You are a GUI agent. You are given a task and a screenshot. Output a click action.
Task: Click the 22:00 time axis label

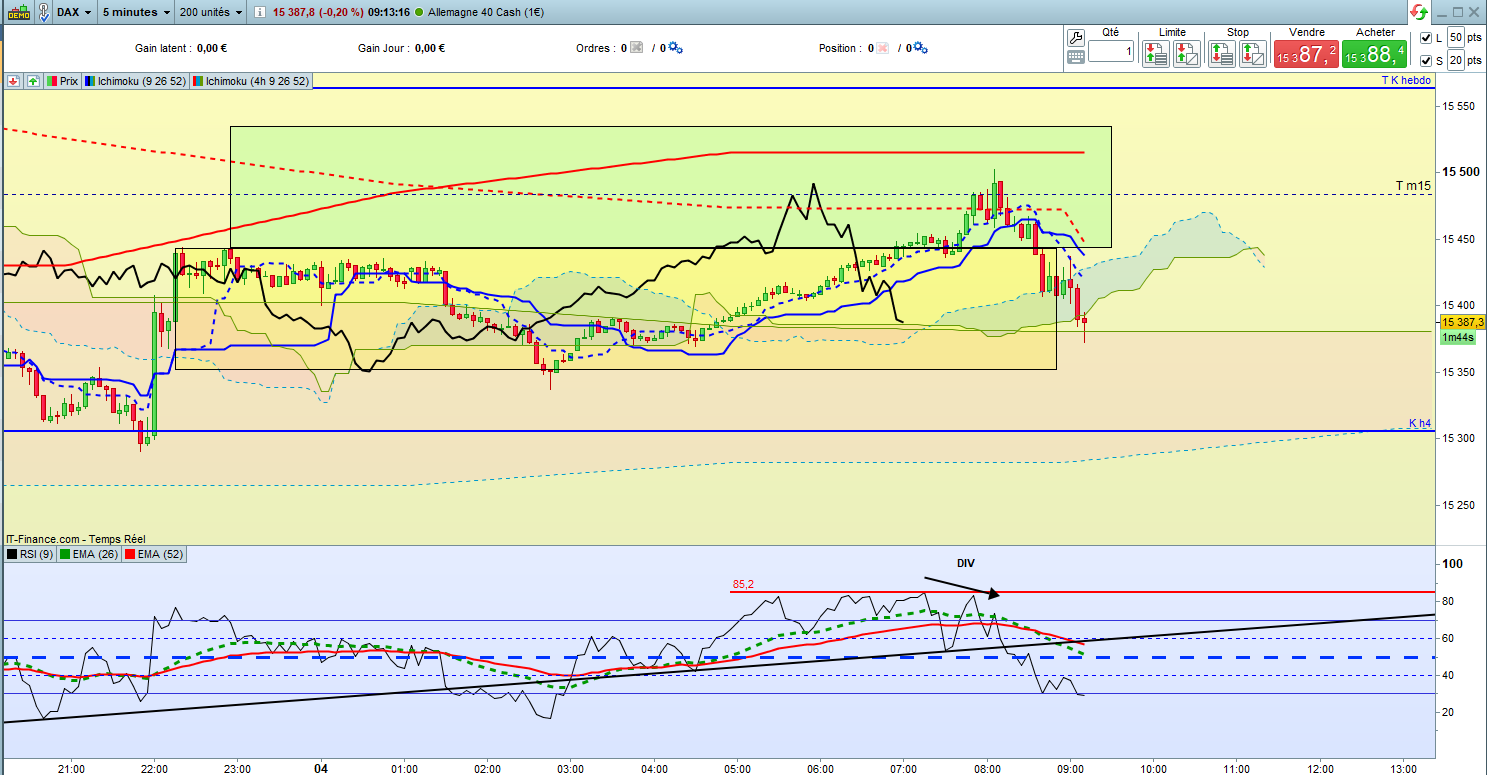click(153, 767)
